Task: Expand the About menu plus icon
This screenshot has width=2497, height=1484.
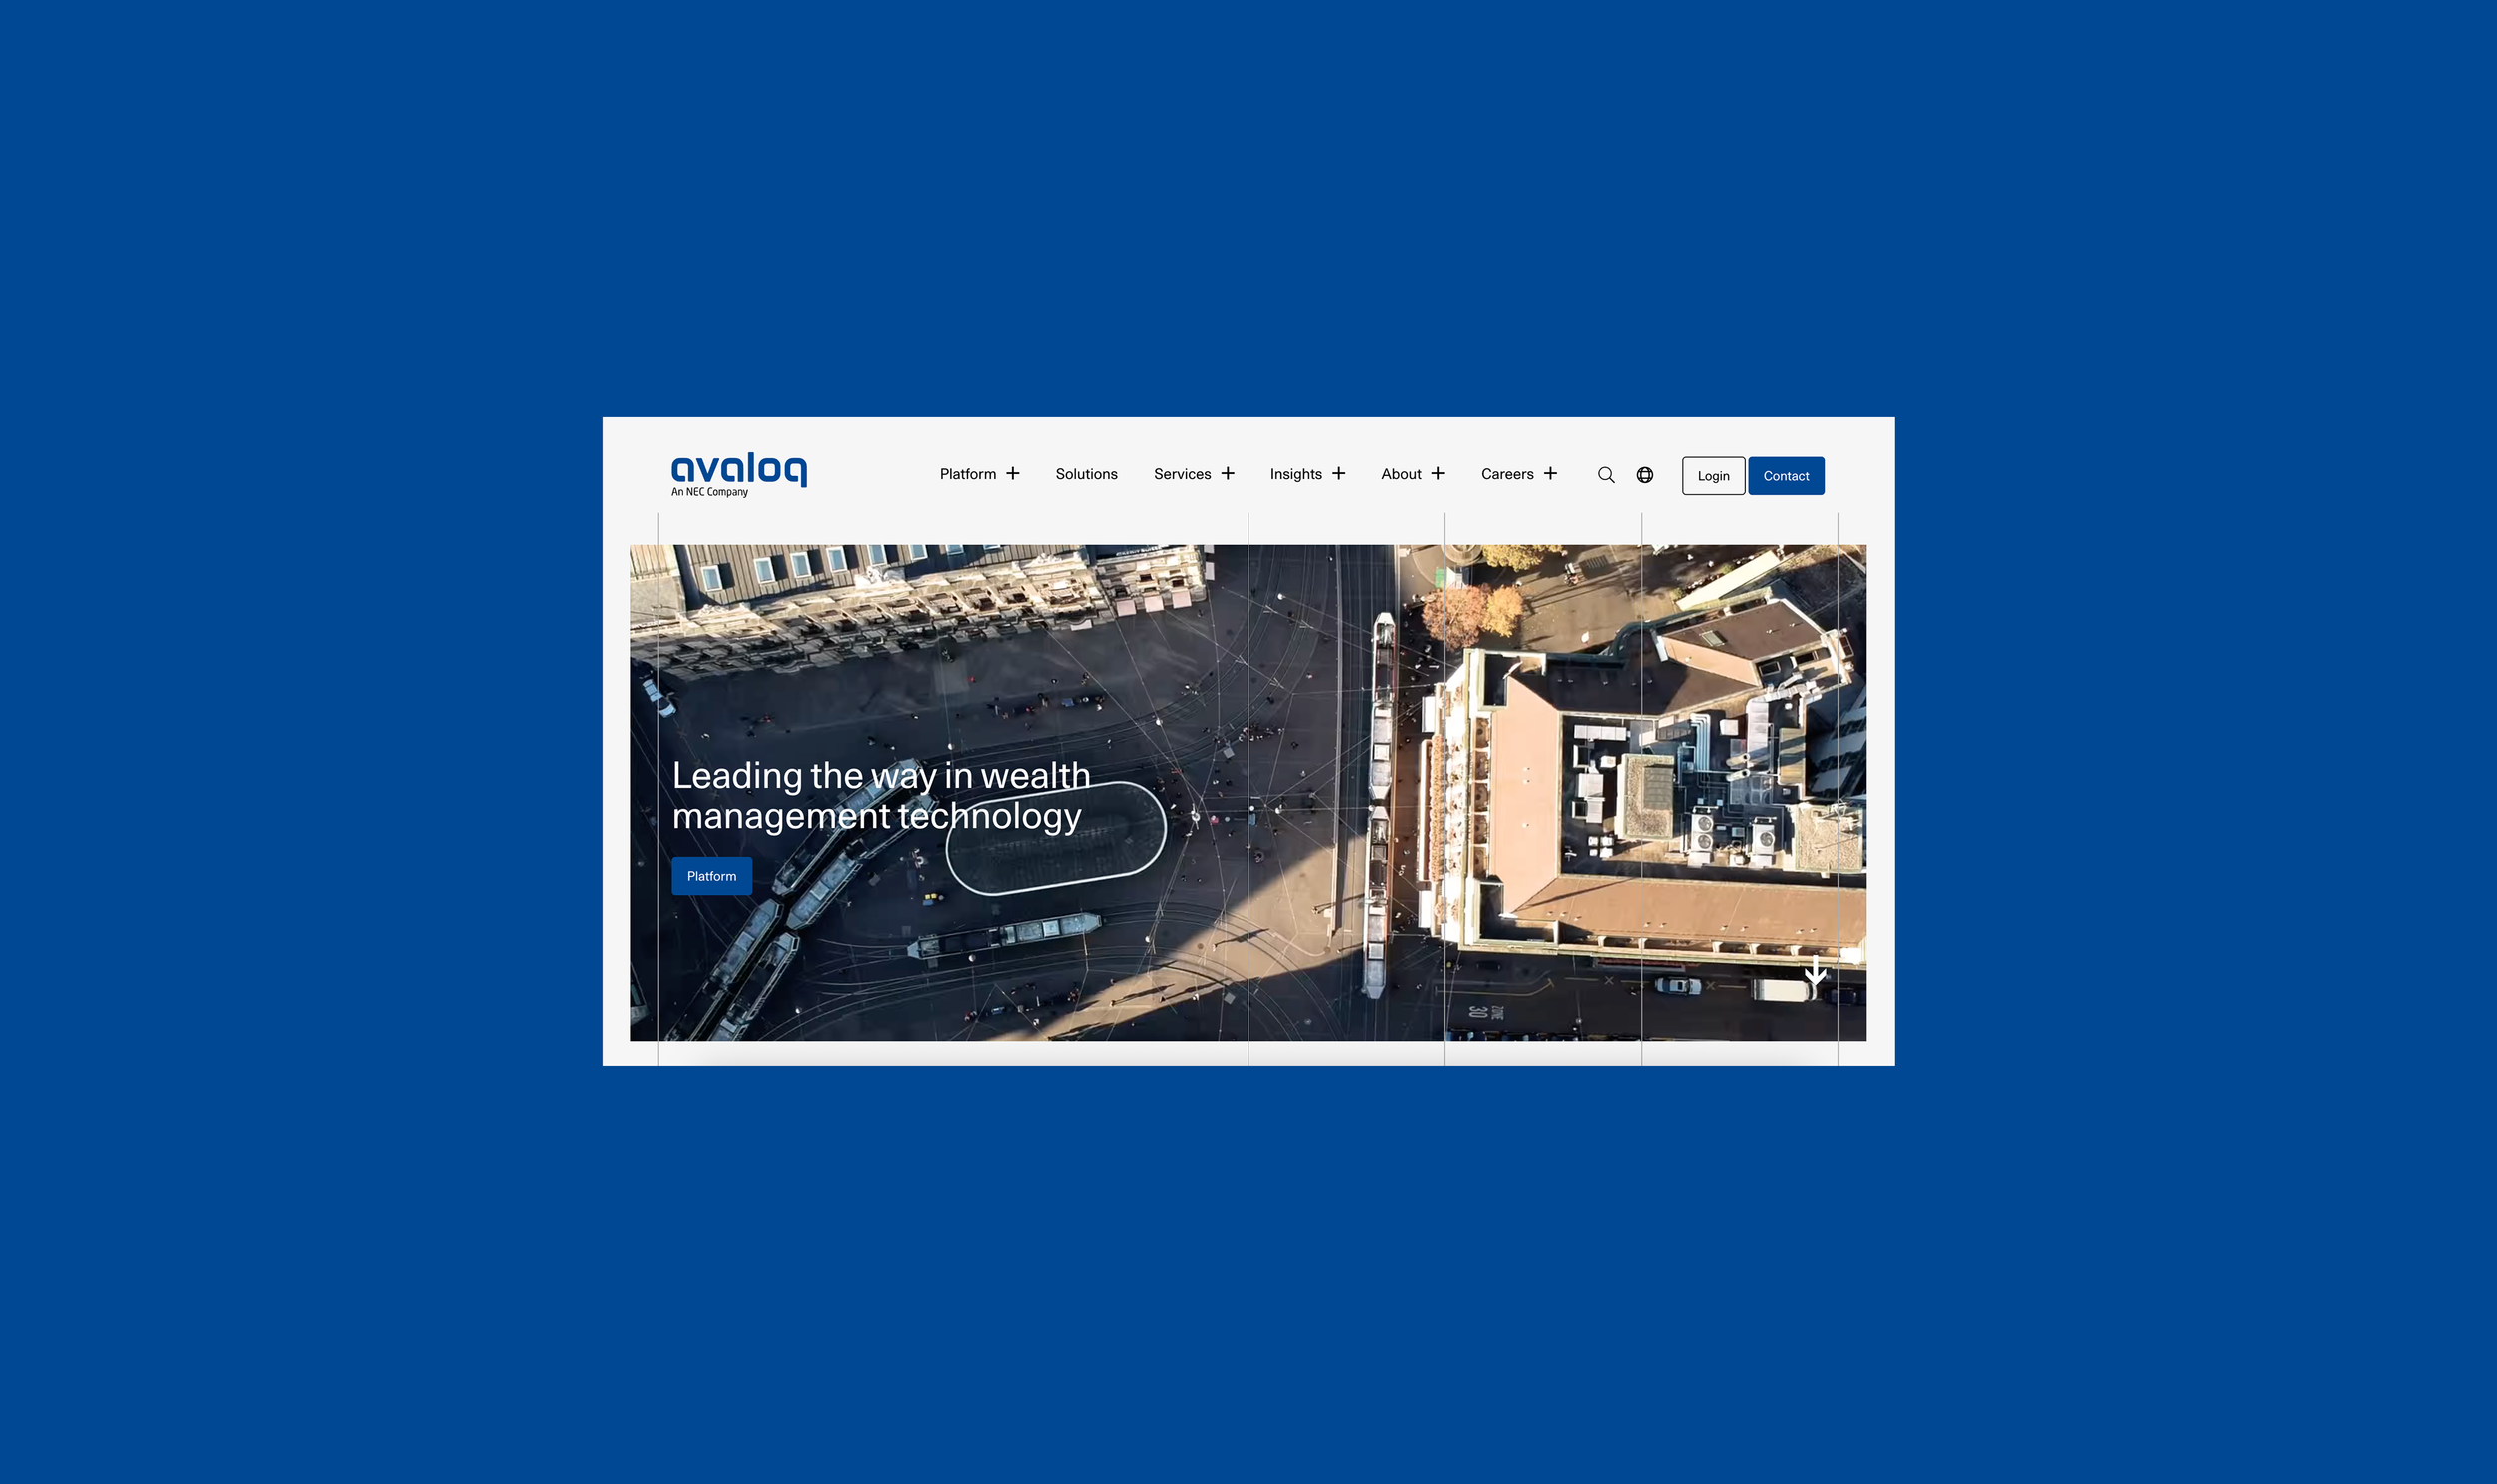Action: [1438, 474]
